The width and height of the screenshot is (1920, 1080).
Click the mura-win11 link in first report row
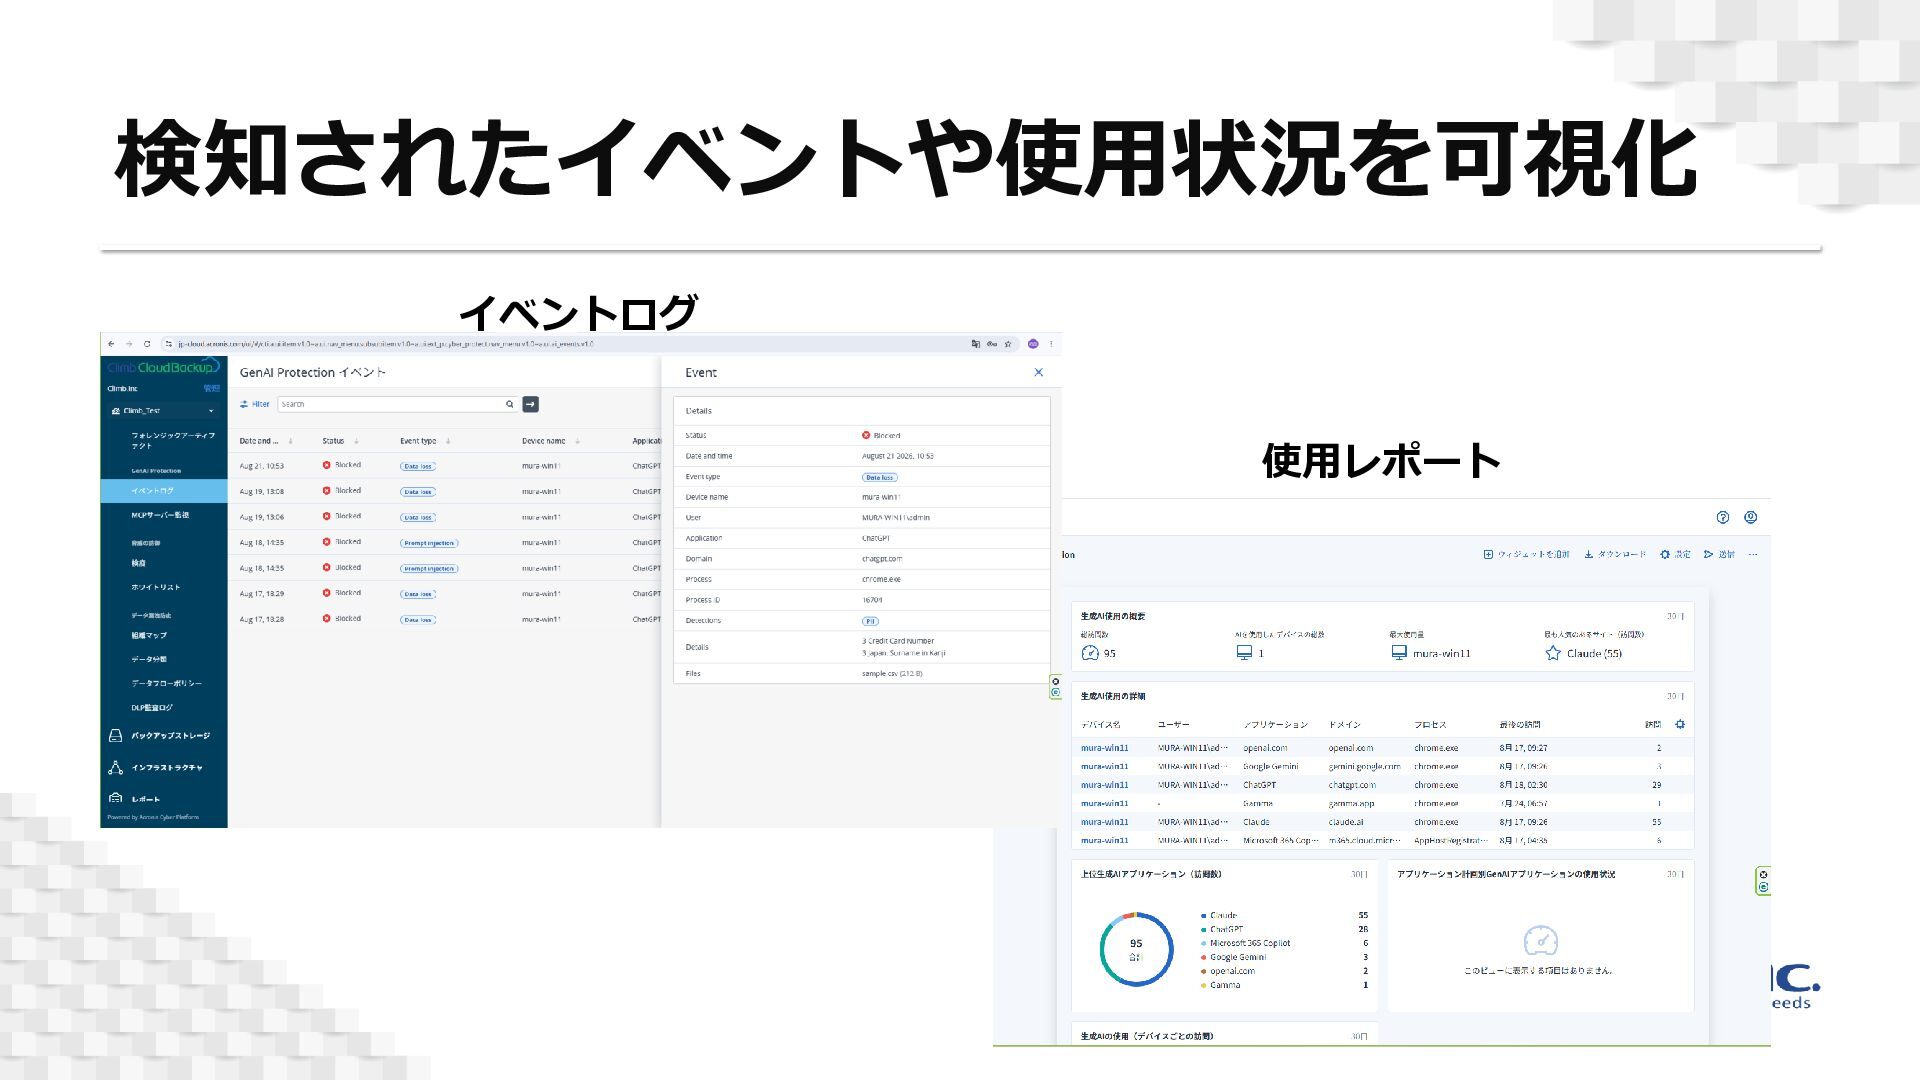[1104, 748]
